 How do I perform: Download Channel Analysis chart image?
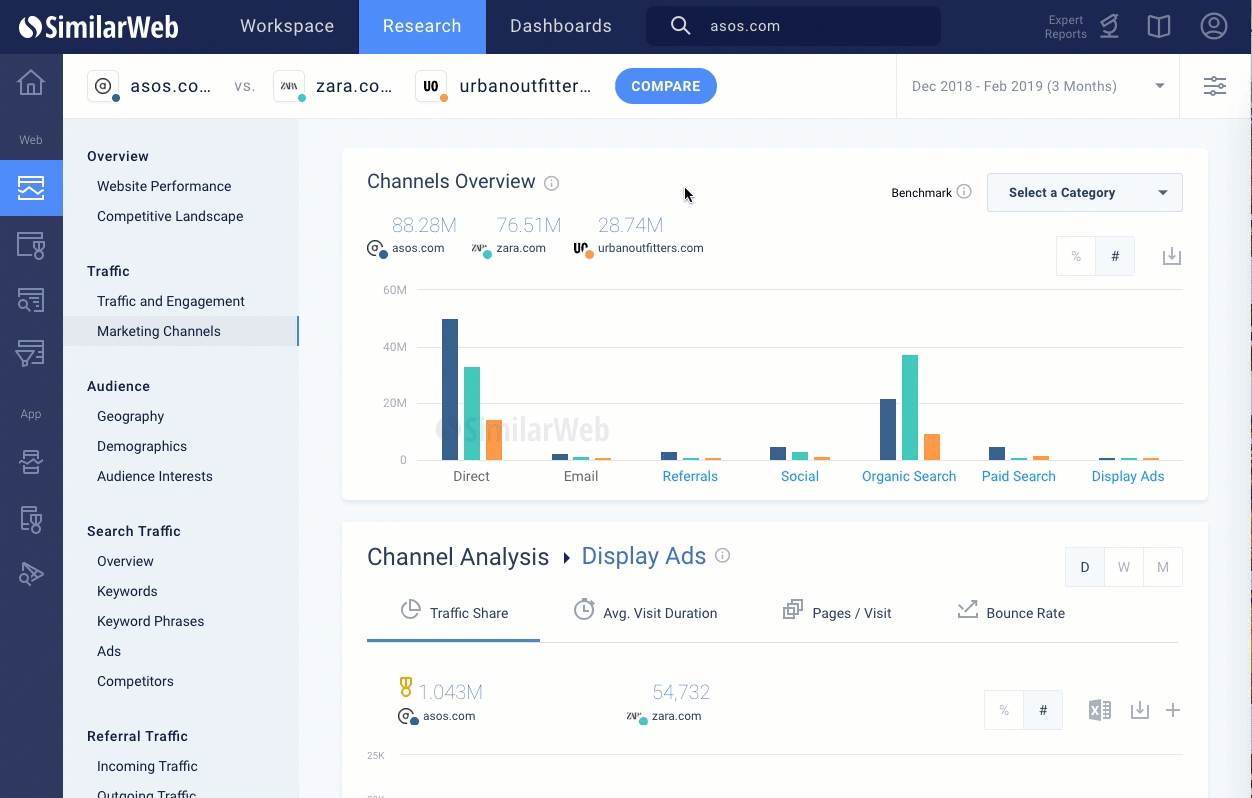[x=1140, y=711]
